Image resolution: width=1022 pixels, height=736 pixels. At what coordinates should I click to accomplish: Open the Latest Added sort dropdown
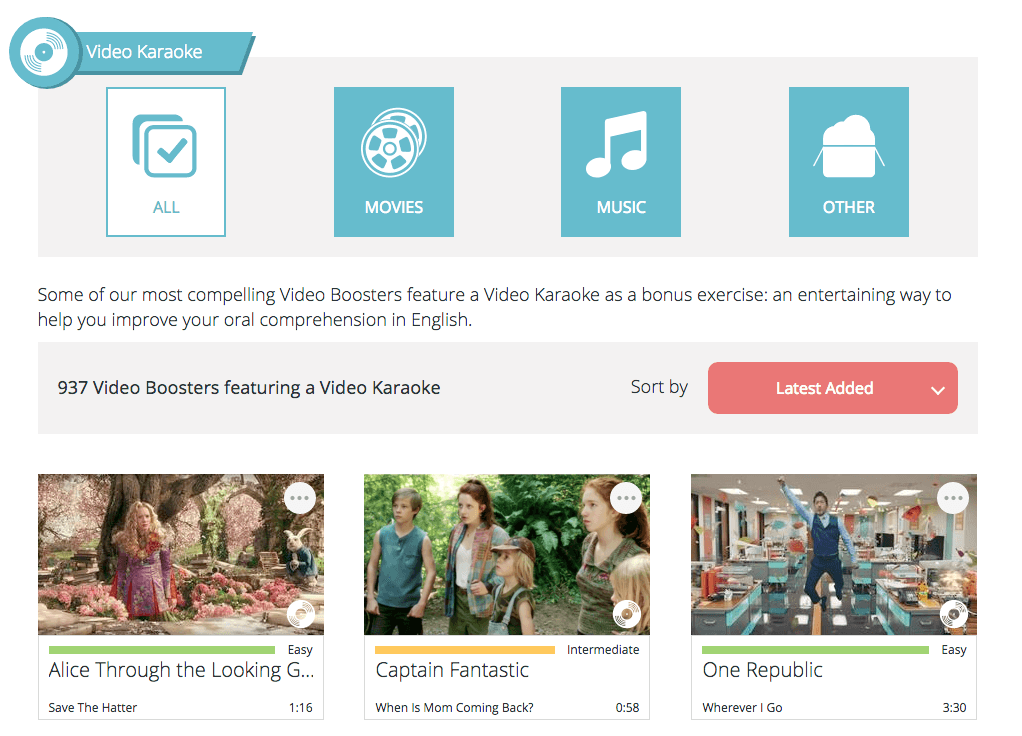click(x=832, y=388)
